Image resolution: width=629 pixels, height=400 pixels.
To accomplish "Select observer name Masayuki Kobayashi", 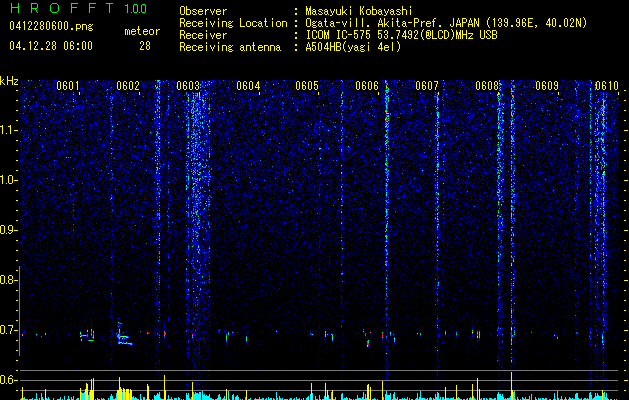I will pos(359,11).
